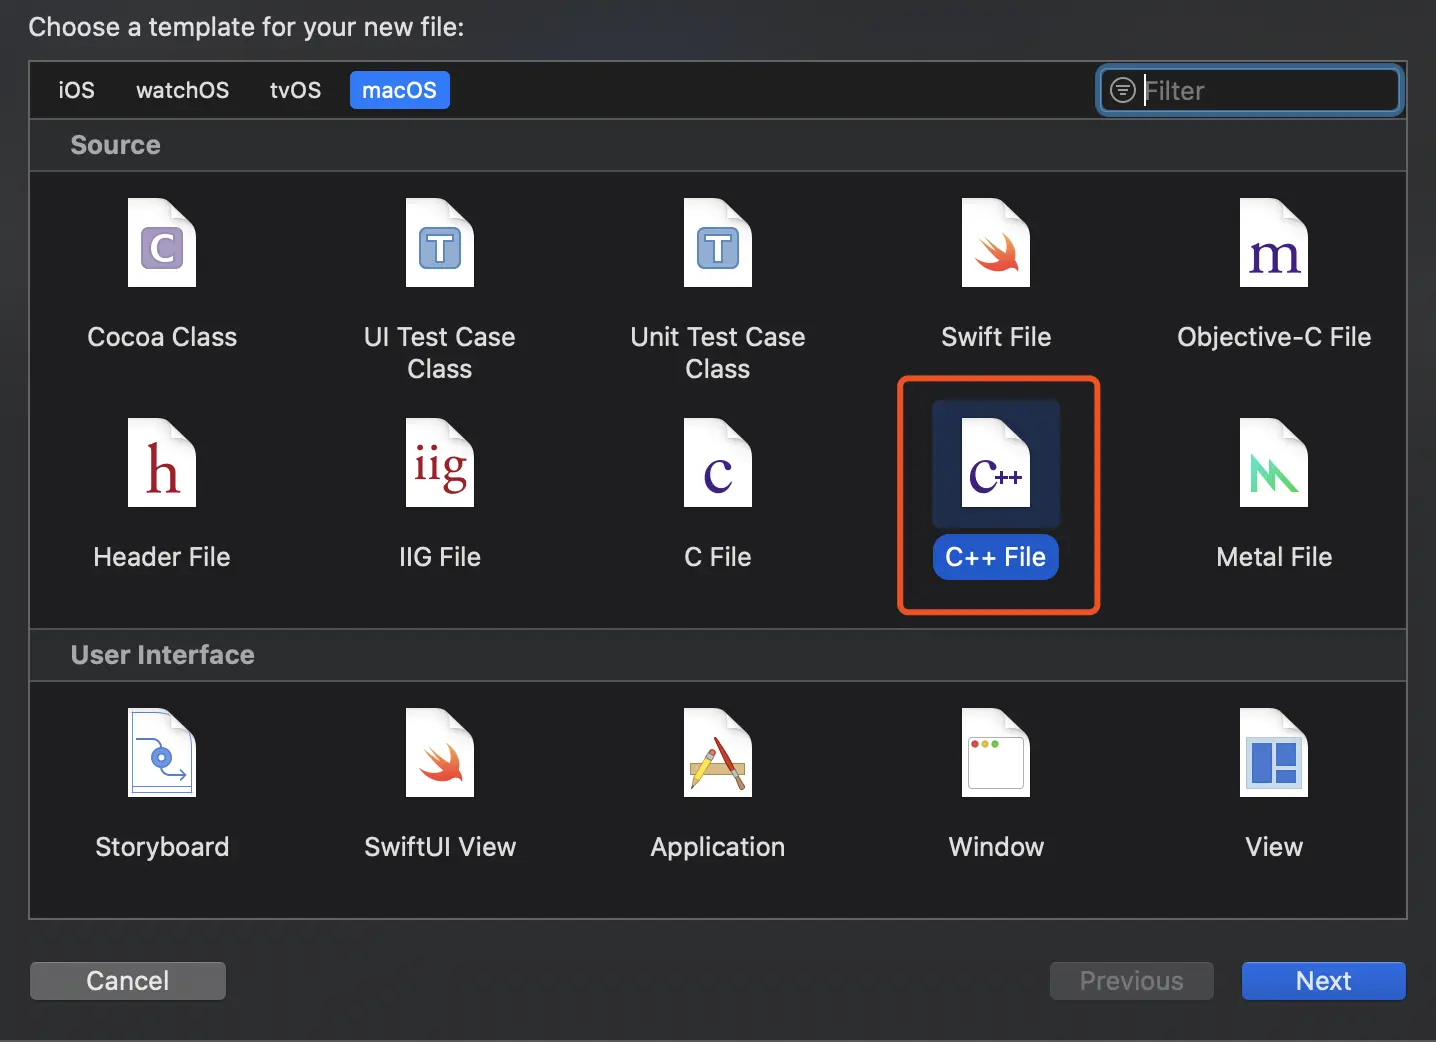Click the 'Cocoa Class' label
1436x1042 pixels.
tap(162, 337)
